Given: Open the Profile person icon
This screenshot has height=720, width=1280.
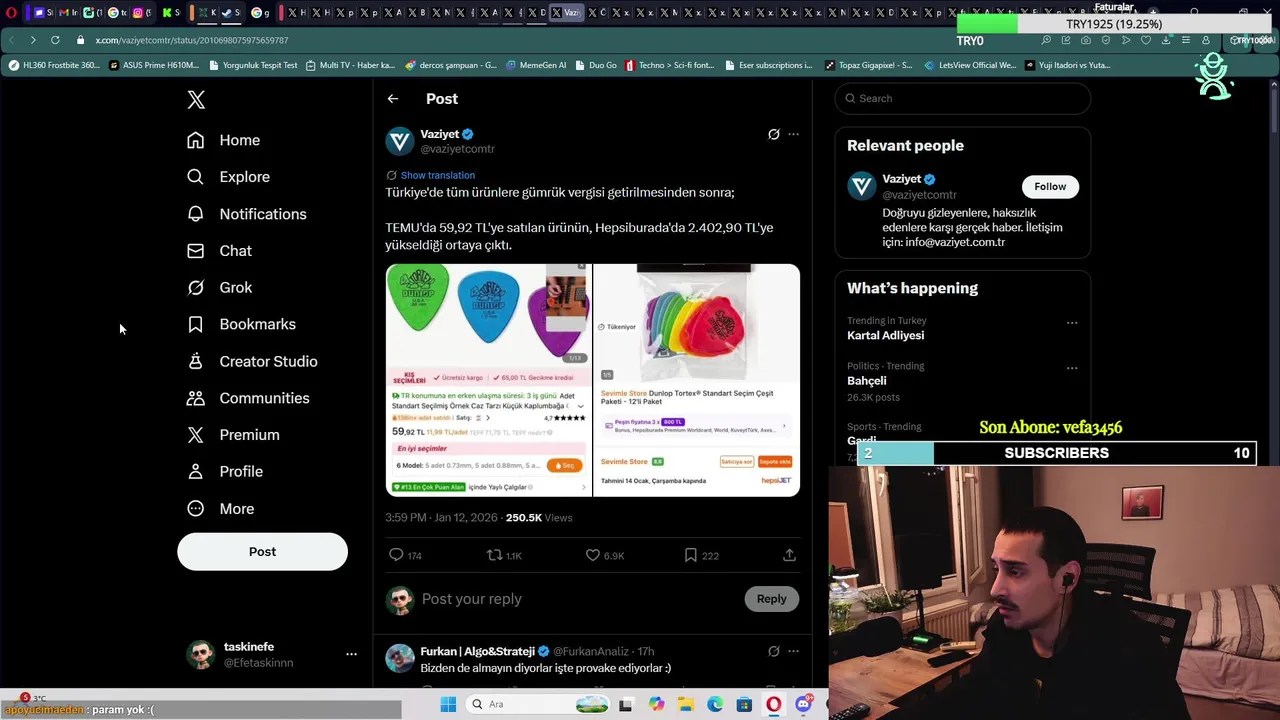Looking at the screenshot, I should coord(196,471).
